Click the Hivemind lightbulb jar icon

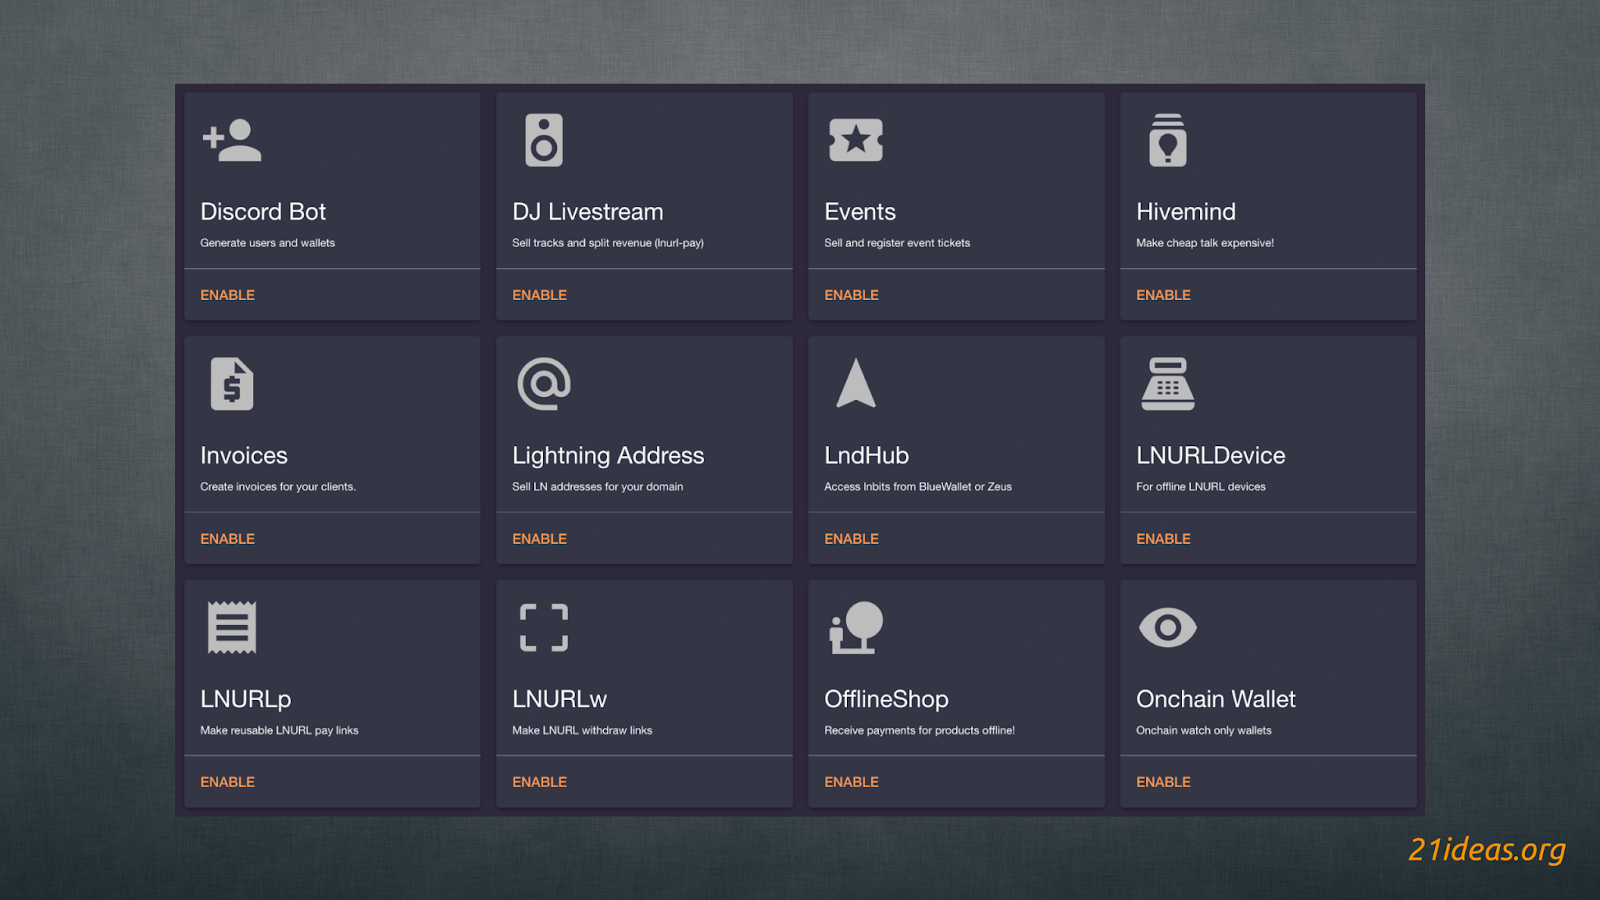click(1168, 141)
